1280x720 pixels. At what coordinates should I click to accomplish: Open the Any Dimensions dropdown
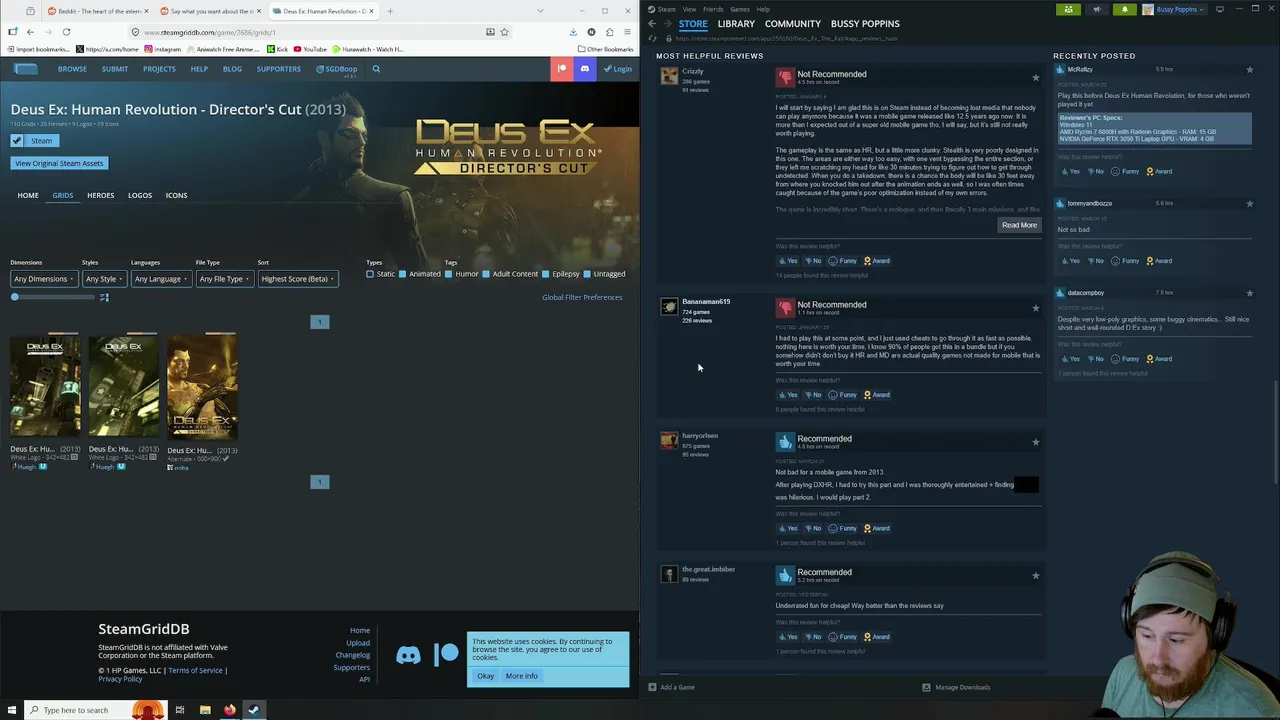click(x=42, y=279)
